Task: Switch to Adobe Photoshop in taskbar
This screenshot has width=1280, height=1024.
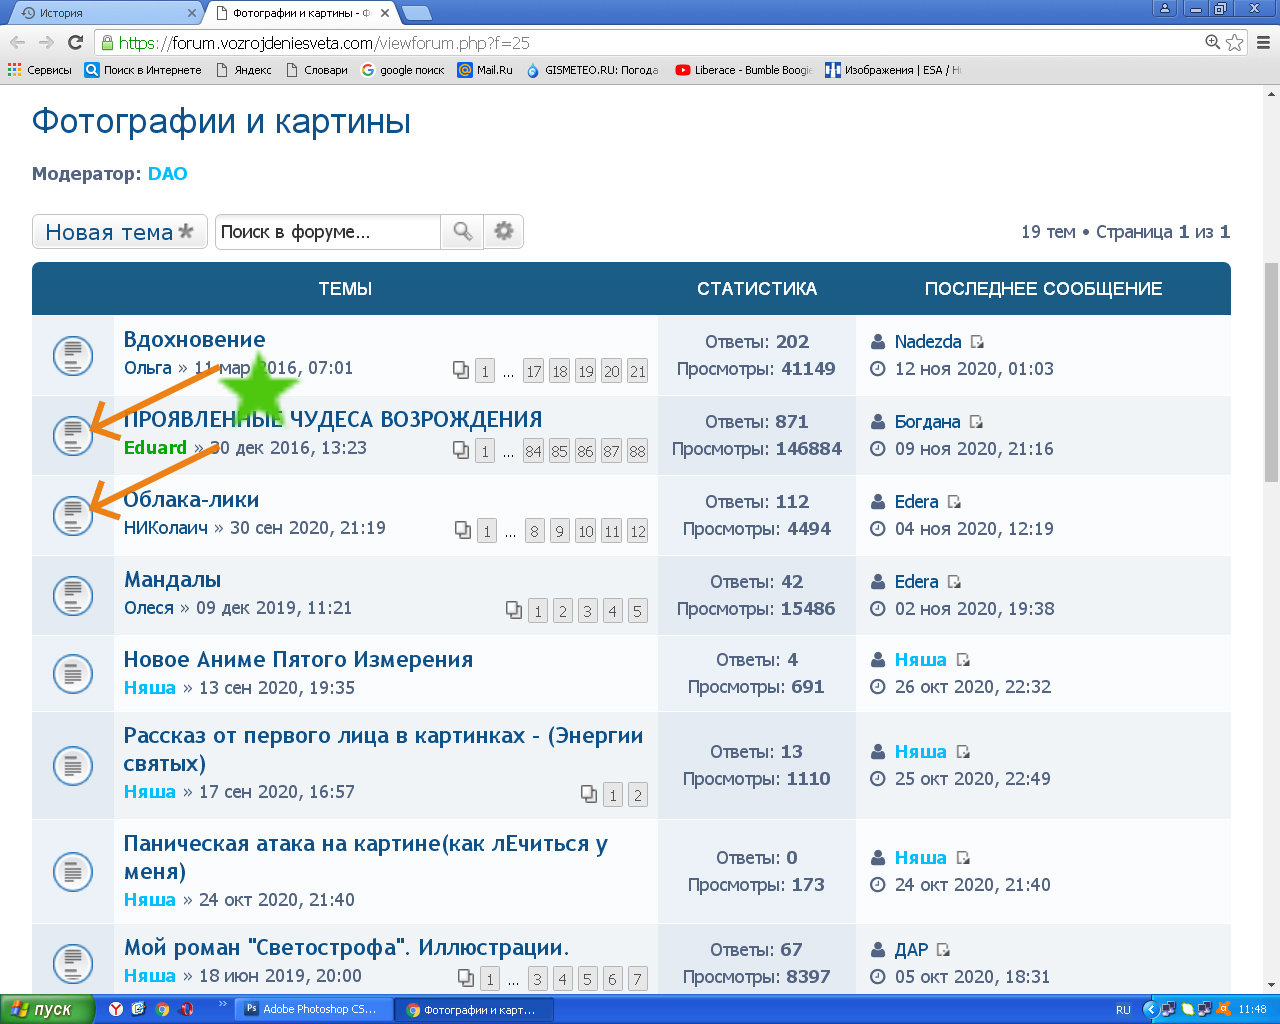Action: coord(312,1009)
